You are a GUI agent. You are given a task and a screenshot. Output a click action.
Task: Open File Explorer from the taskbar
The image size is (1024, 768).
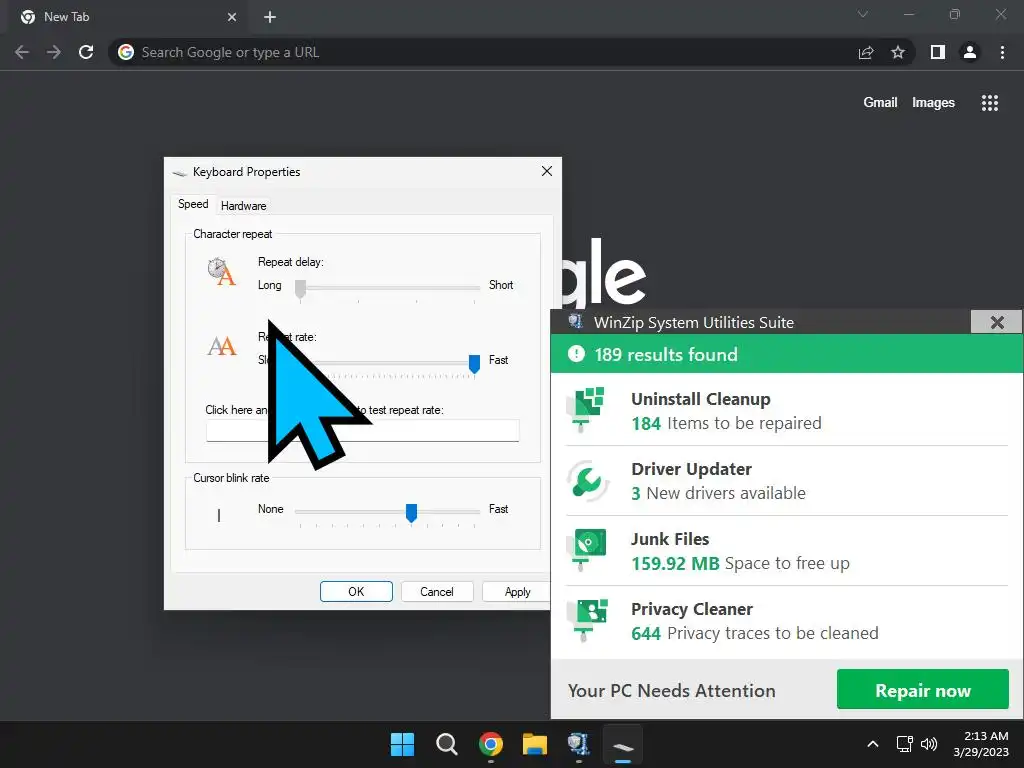pos(534,744)
